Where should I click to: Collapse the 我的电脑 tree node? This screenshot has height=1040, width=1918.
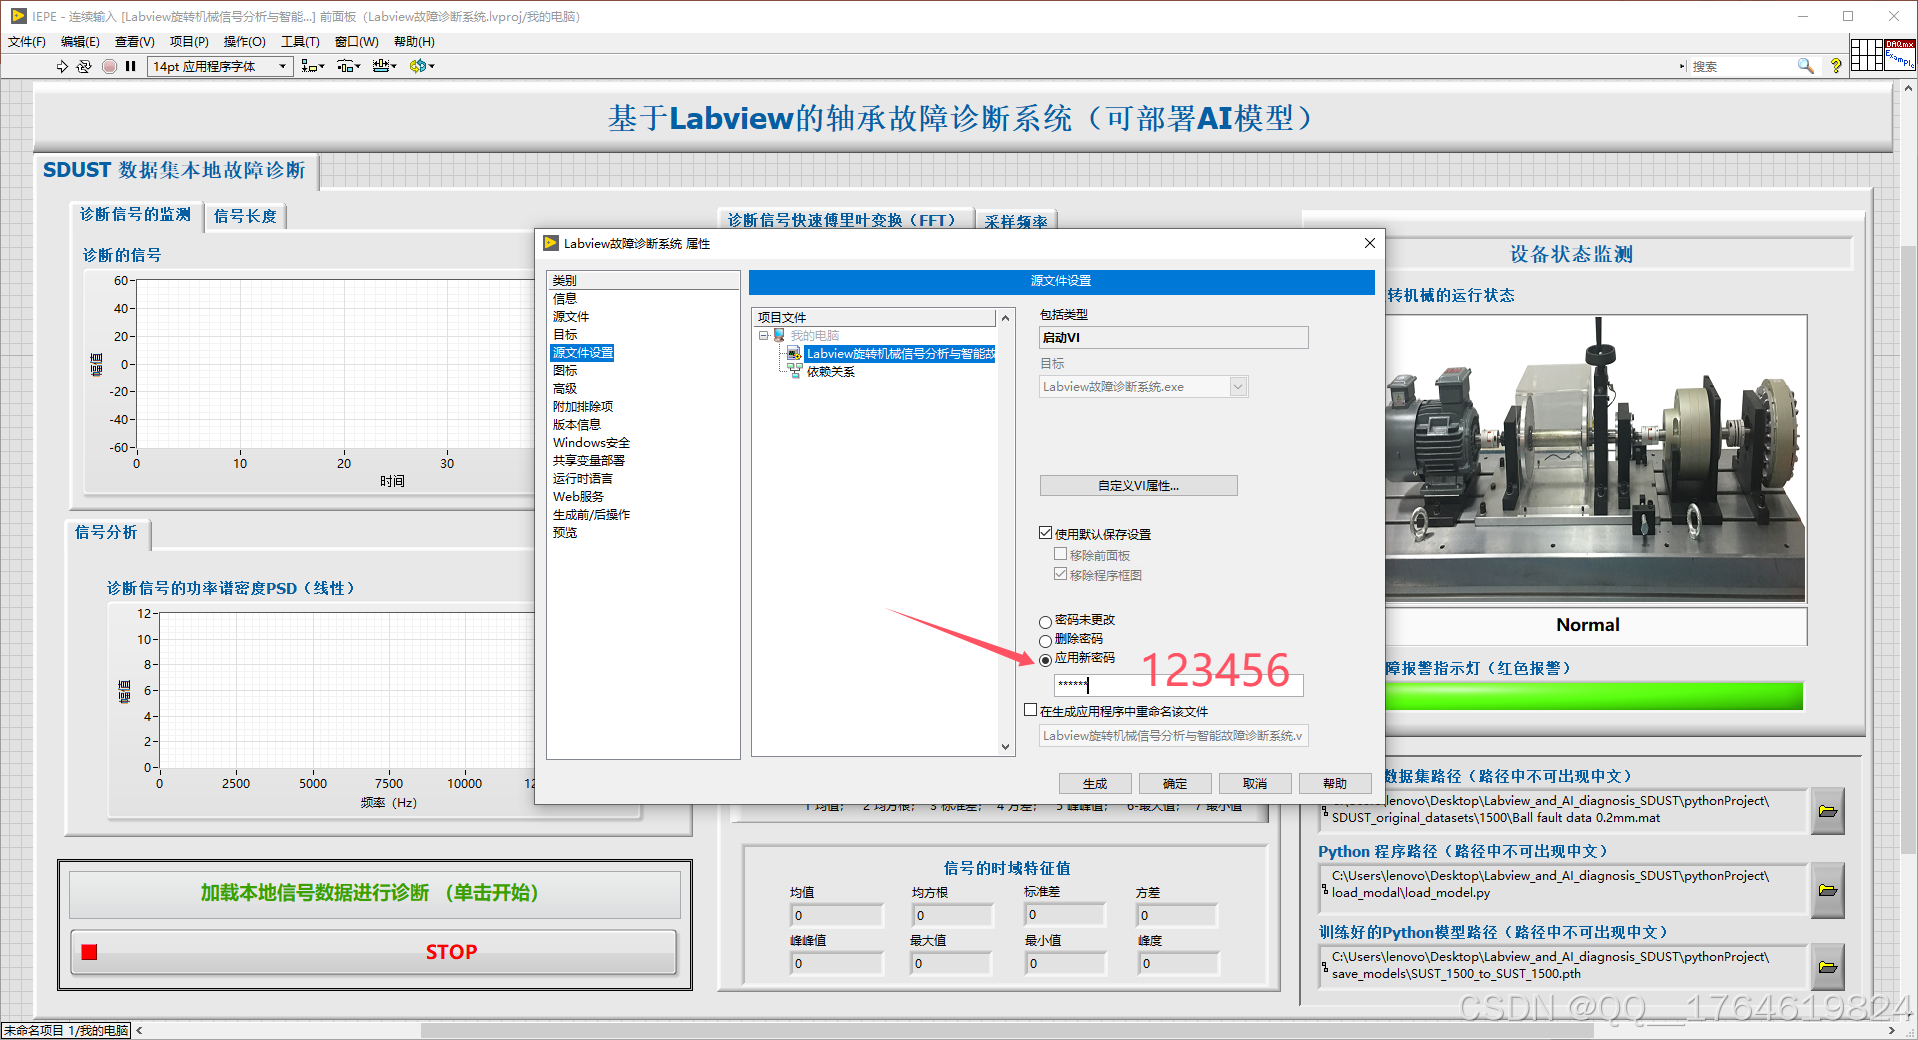763,336
